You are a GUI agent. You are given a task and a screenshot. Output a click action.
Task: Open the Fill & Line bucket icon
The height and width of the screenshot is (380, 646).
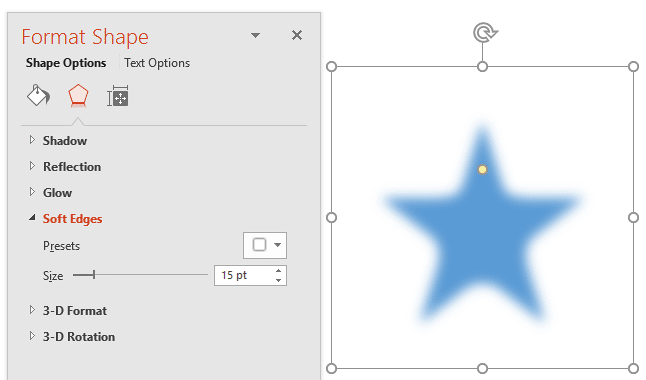click(x=38, y=96)
